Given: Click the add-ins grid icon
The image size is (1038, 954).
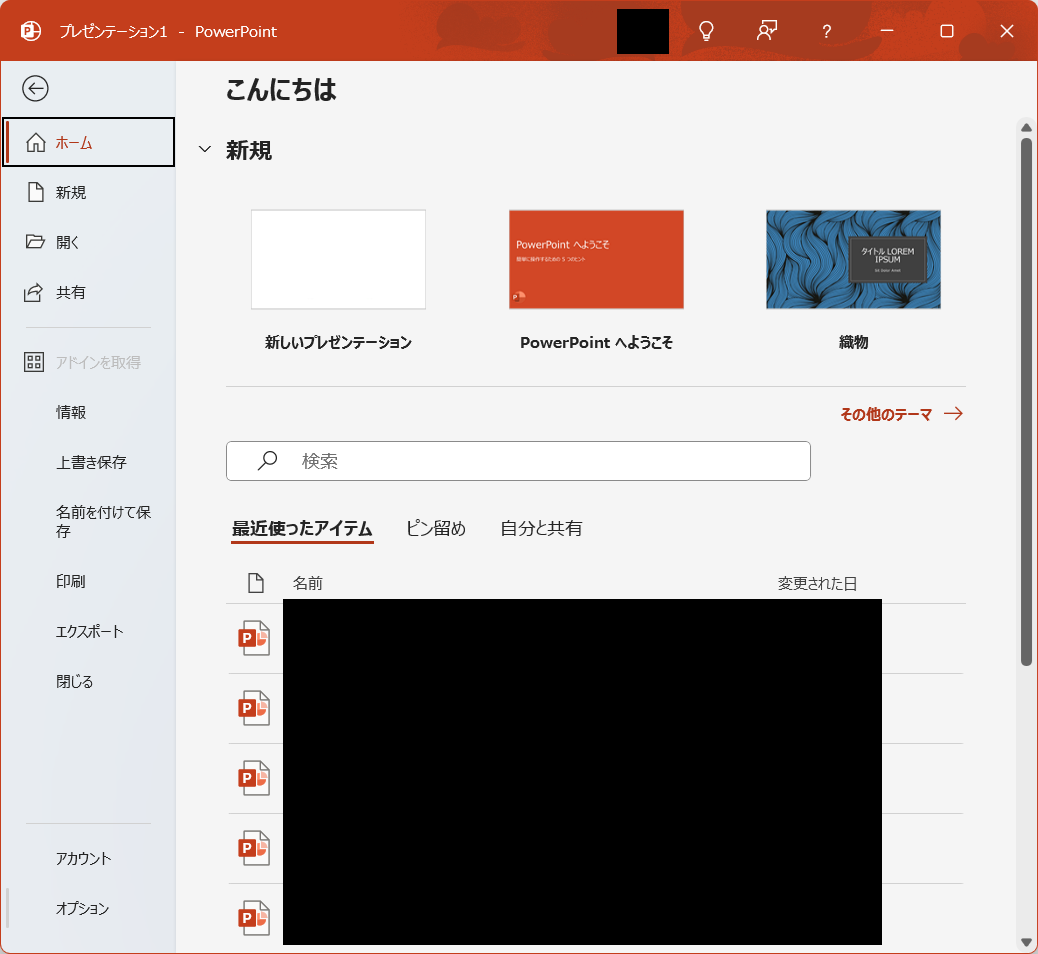Looking at the screenshot, I should click(x=34, y=362).
